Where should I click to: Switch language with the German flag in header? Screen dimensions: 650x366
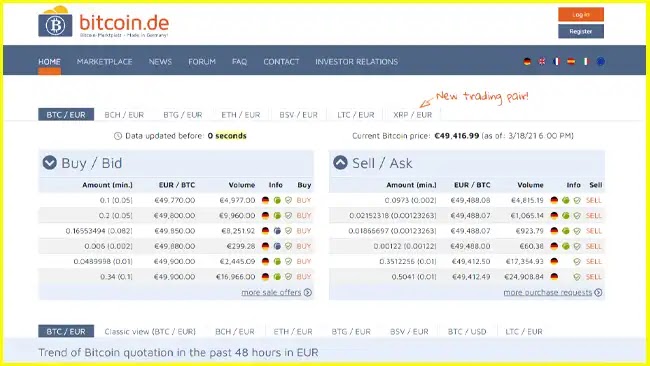[527, 61]
